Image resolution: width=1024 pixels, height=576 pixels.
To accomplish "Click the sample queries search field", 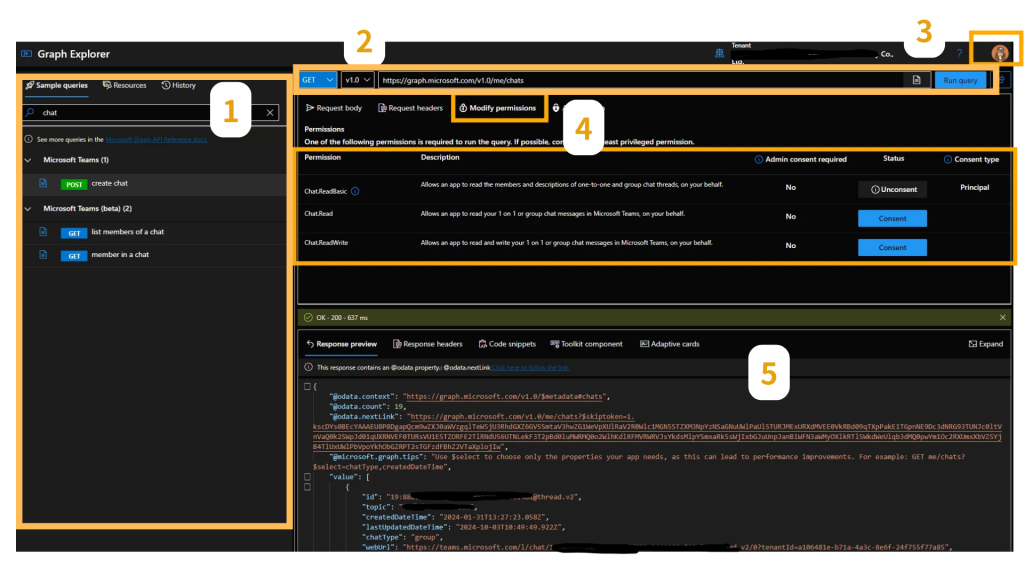I will click(x=151, y=112).
